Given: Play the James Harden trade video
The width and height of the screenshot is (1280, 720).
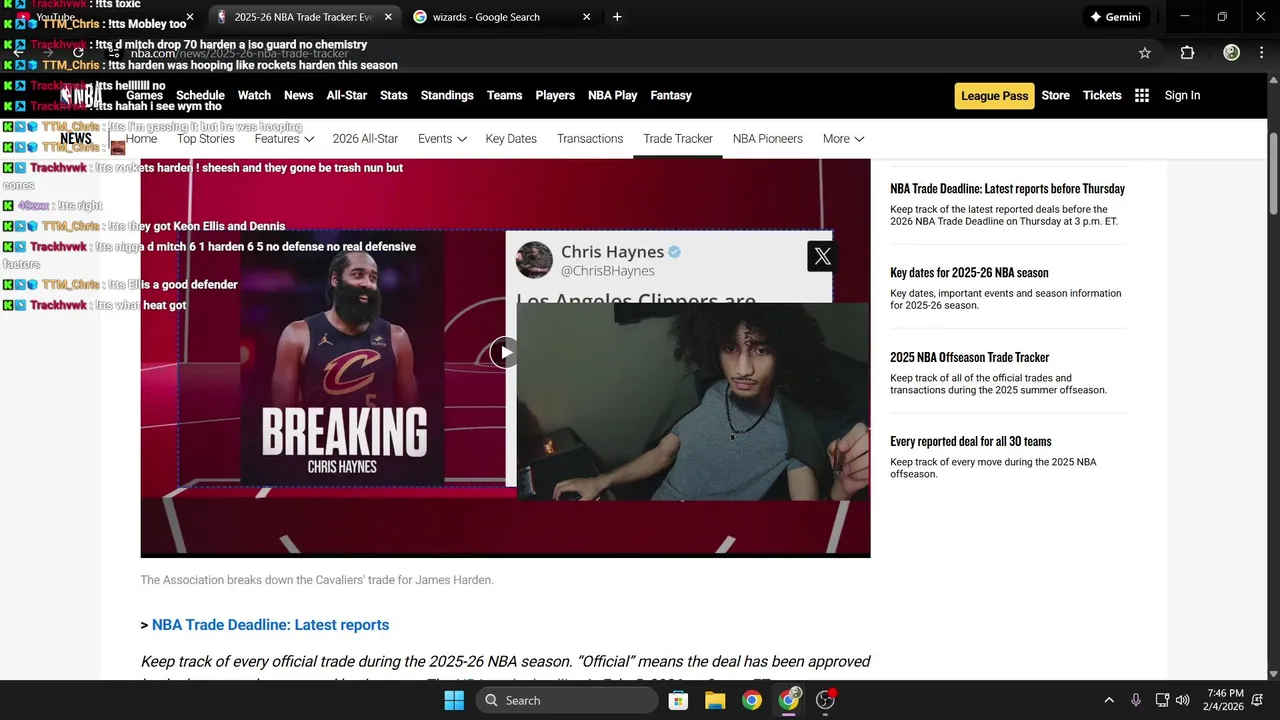Looking at the screenshot, I should pyautogui.click(x=504, y=352).
